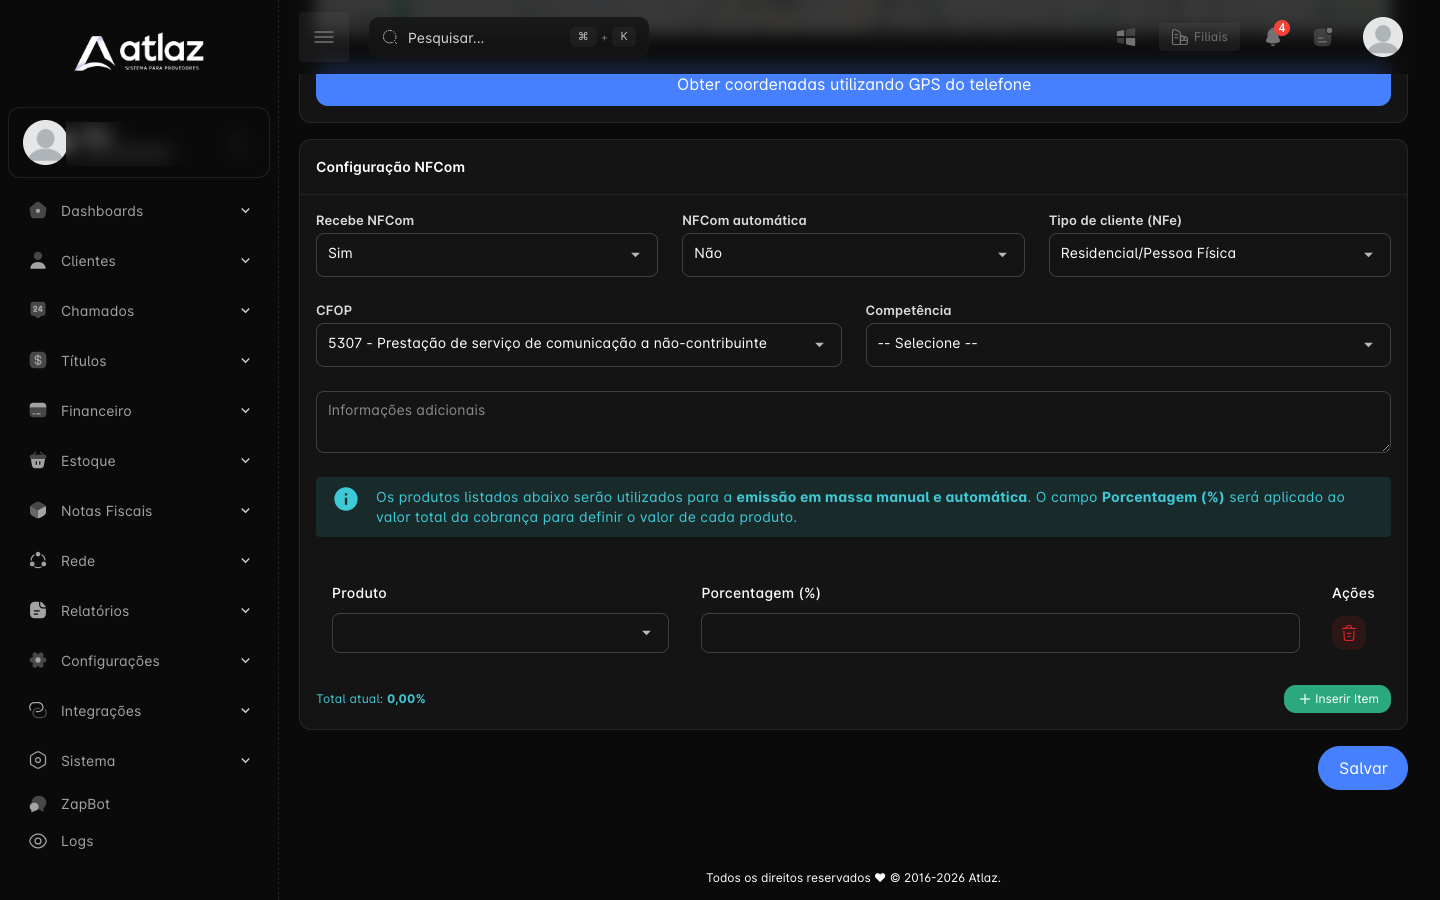Open Títulos menu item
Viewport: 1440px width, 900px height.
(x=139, y=361)
